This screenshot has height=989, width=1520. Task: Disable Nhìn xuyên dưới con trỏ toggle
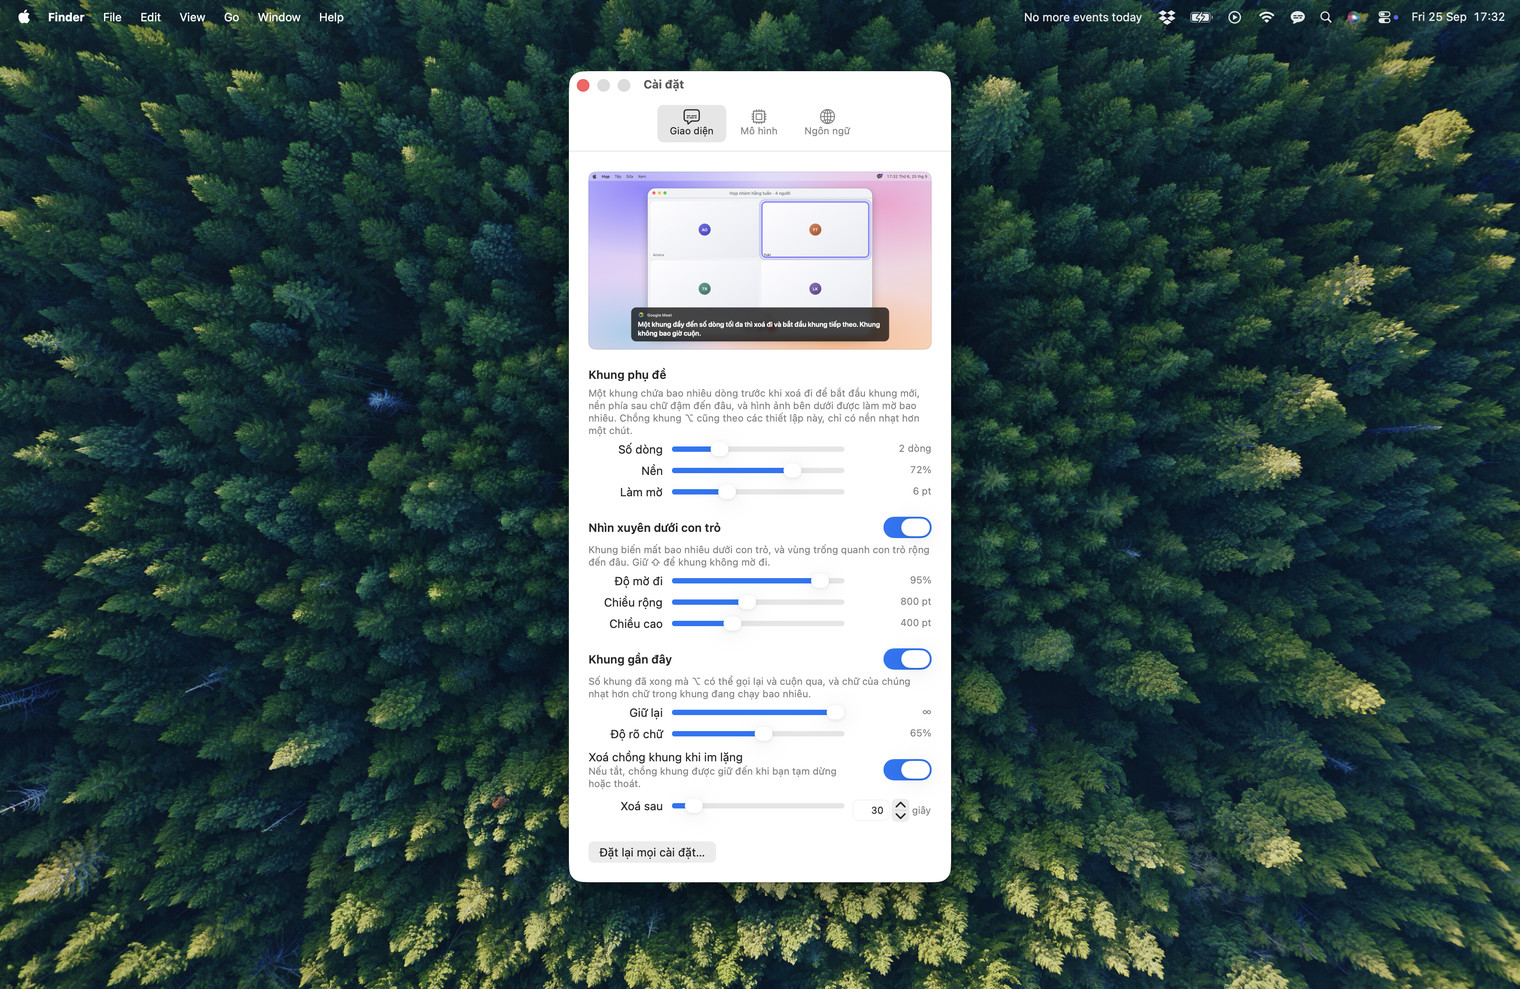click(x=907, y=527)
